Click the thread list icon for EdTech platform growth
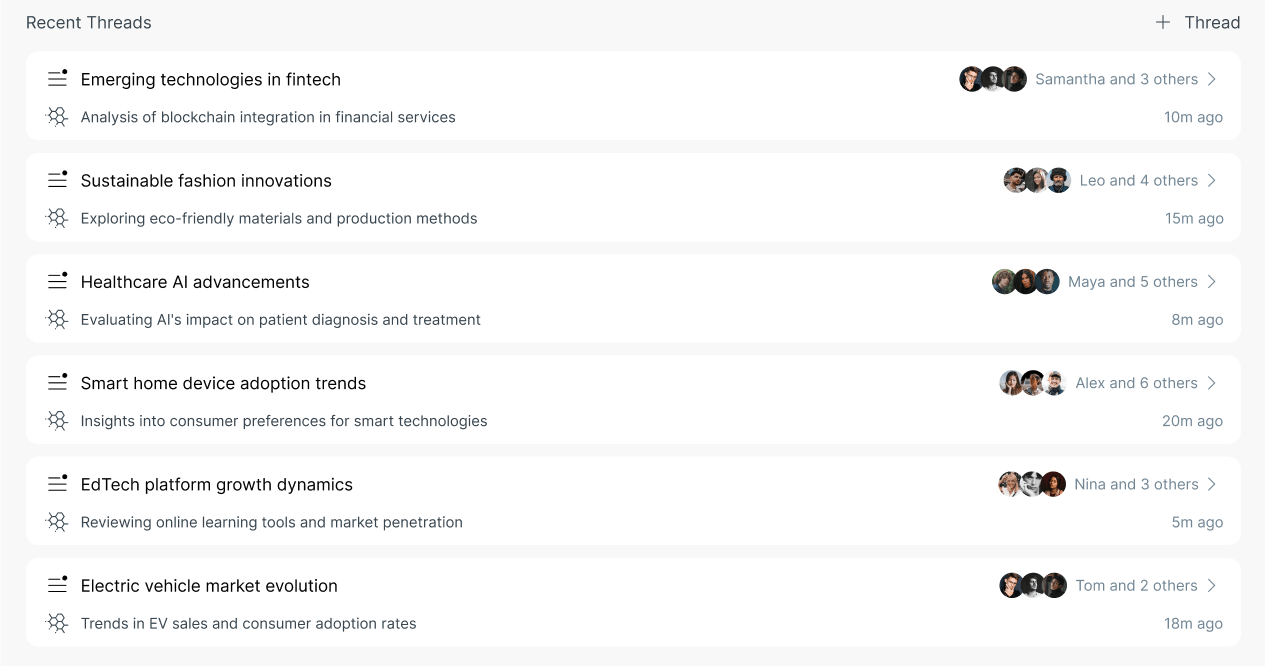This screenshot has height=666, width=1265. point(58,483)
